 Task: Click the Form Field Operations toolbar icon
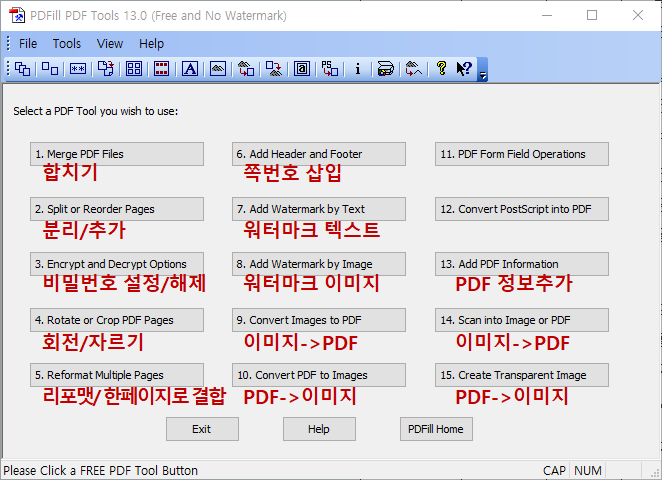tap(302, 69)
